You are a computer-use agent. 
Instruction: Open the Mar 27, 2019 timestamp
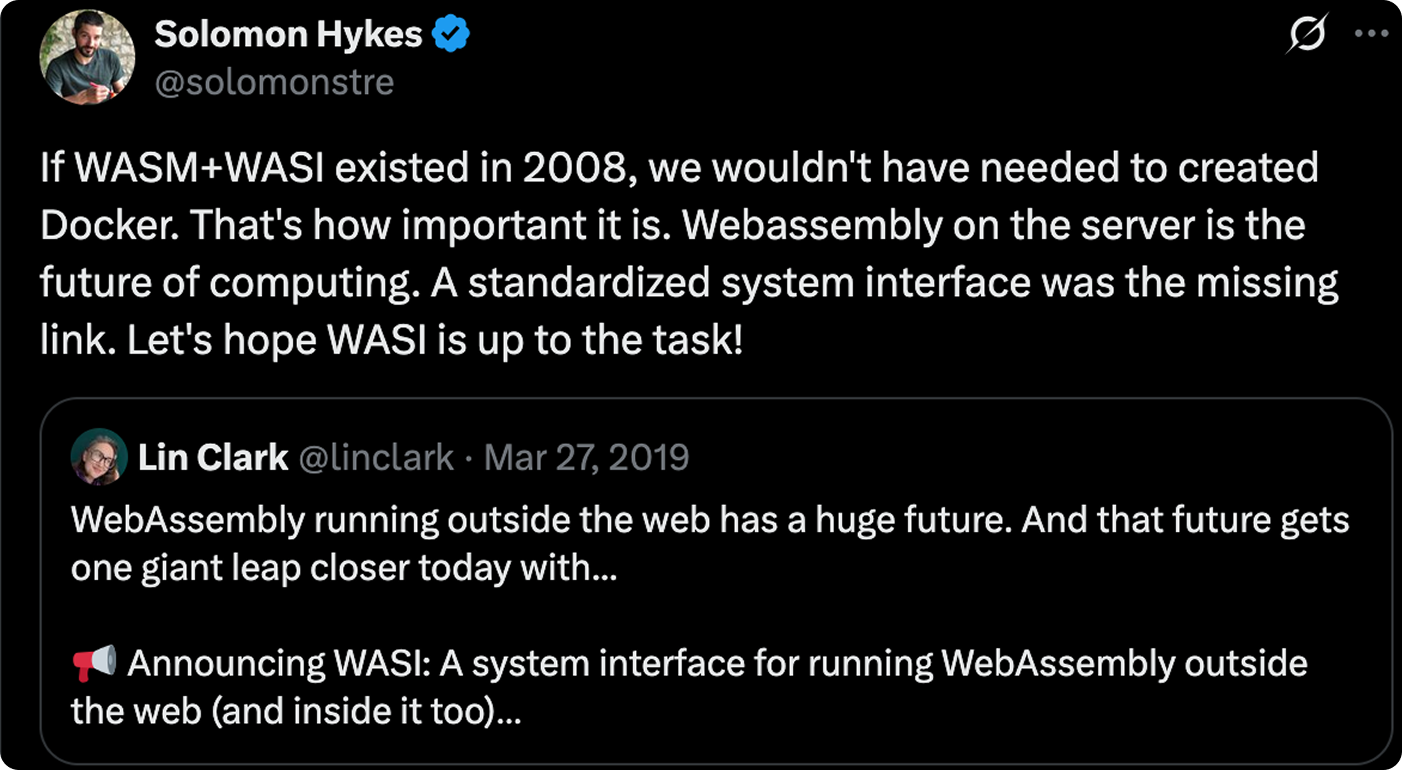point(586,458)
